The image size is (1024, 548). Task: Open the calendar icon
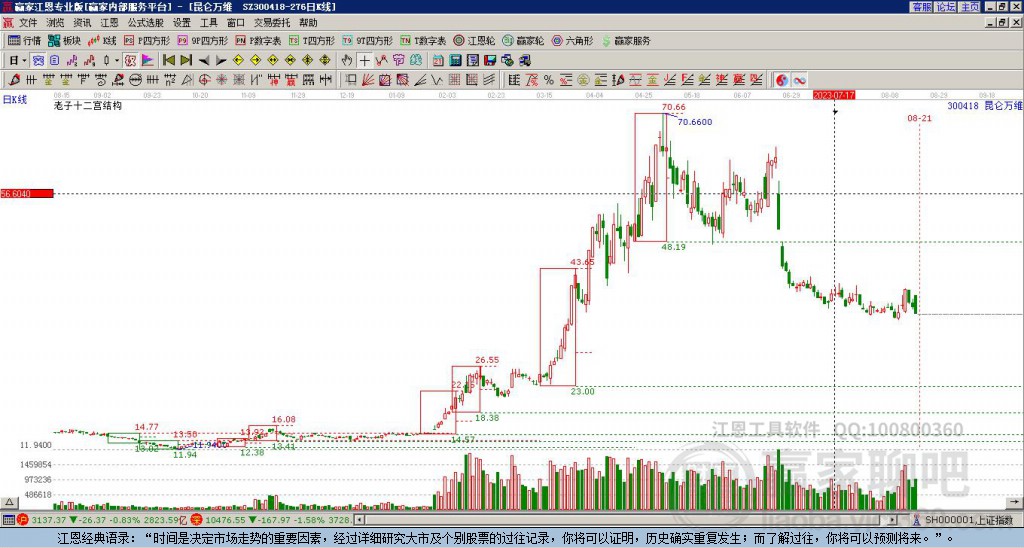(x=438, y=60)
